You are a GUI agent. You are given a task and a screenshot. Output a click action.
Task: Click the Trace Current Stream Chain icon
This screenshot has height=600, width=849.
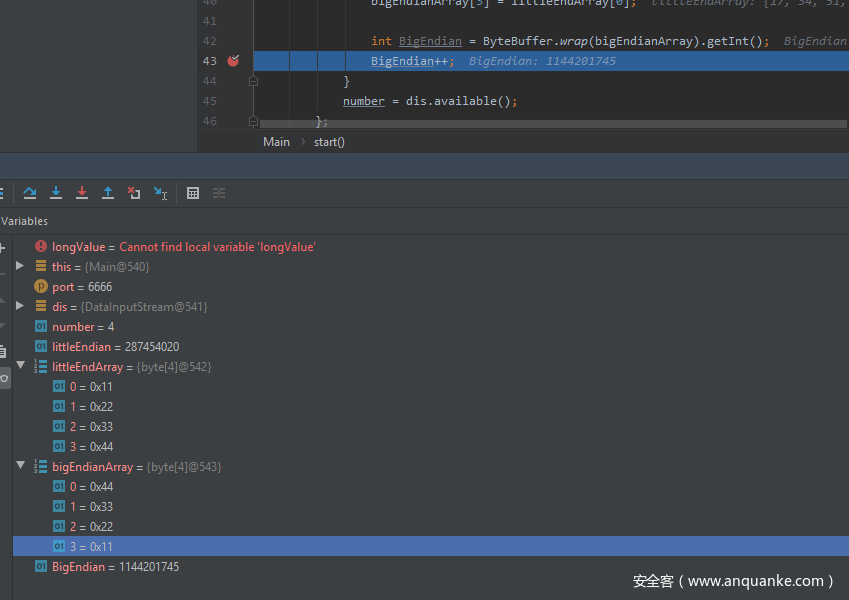coord(219,193)
